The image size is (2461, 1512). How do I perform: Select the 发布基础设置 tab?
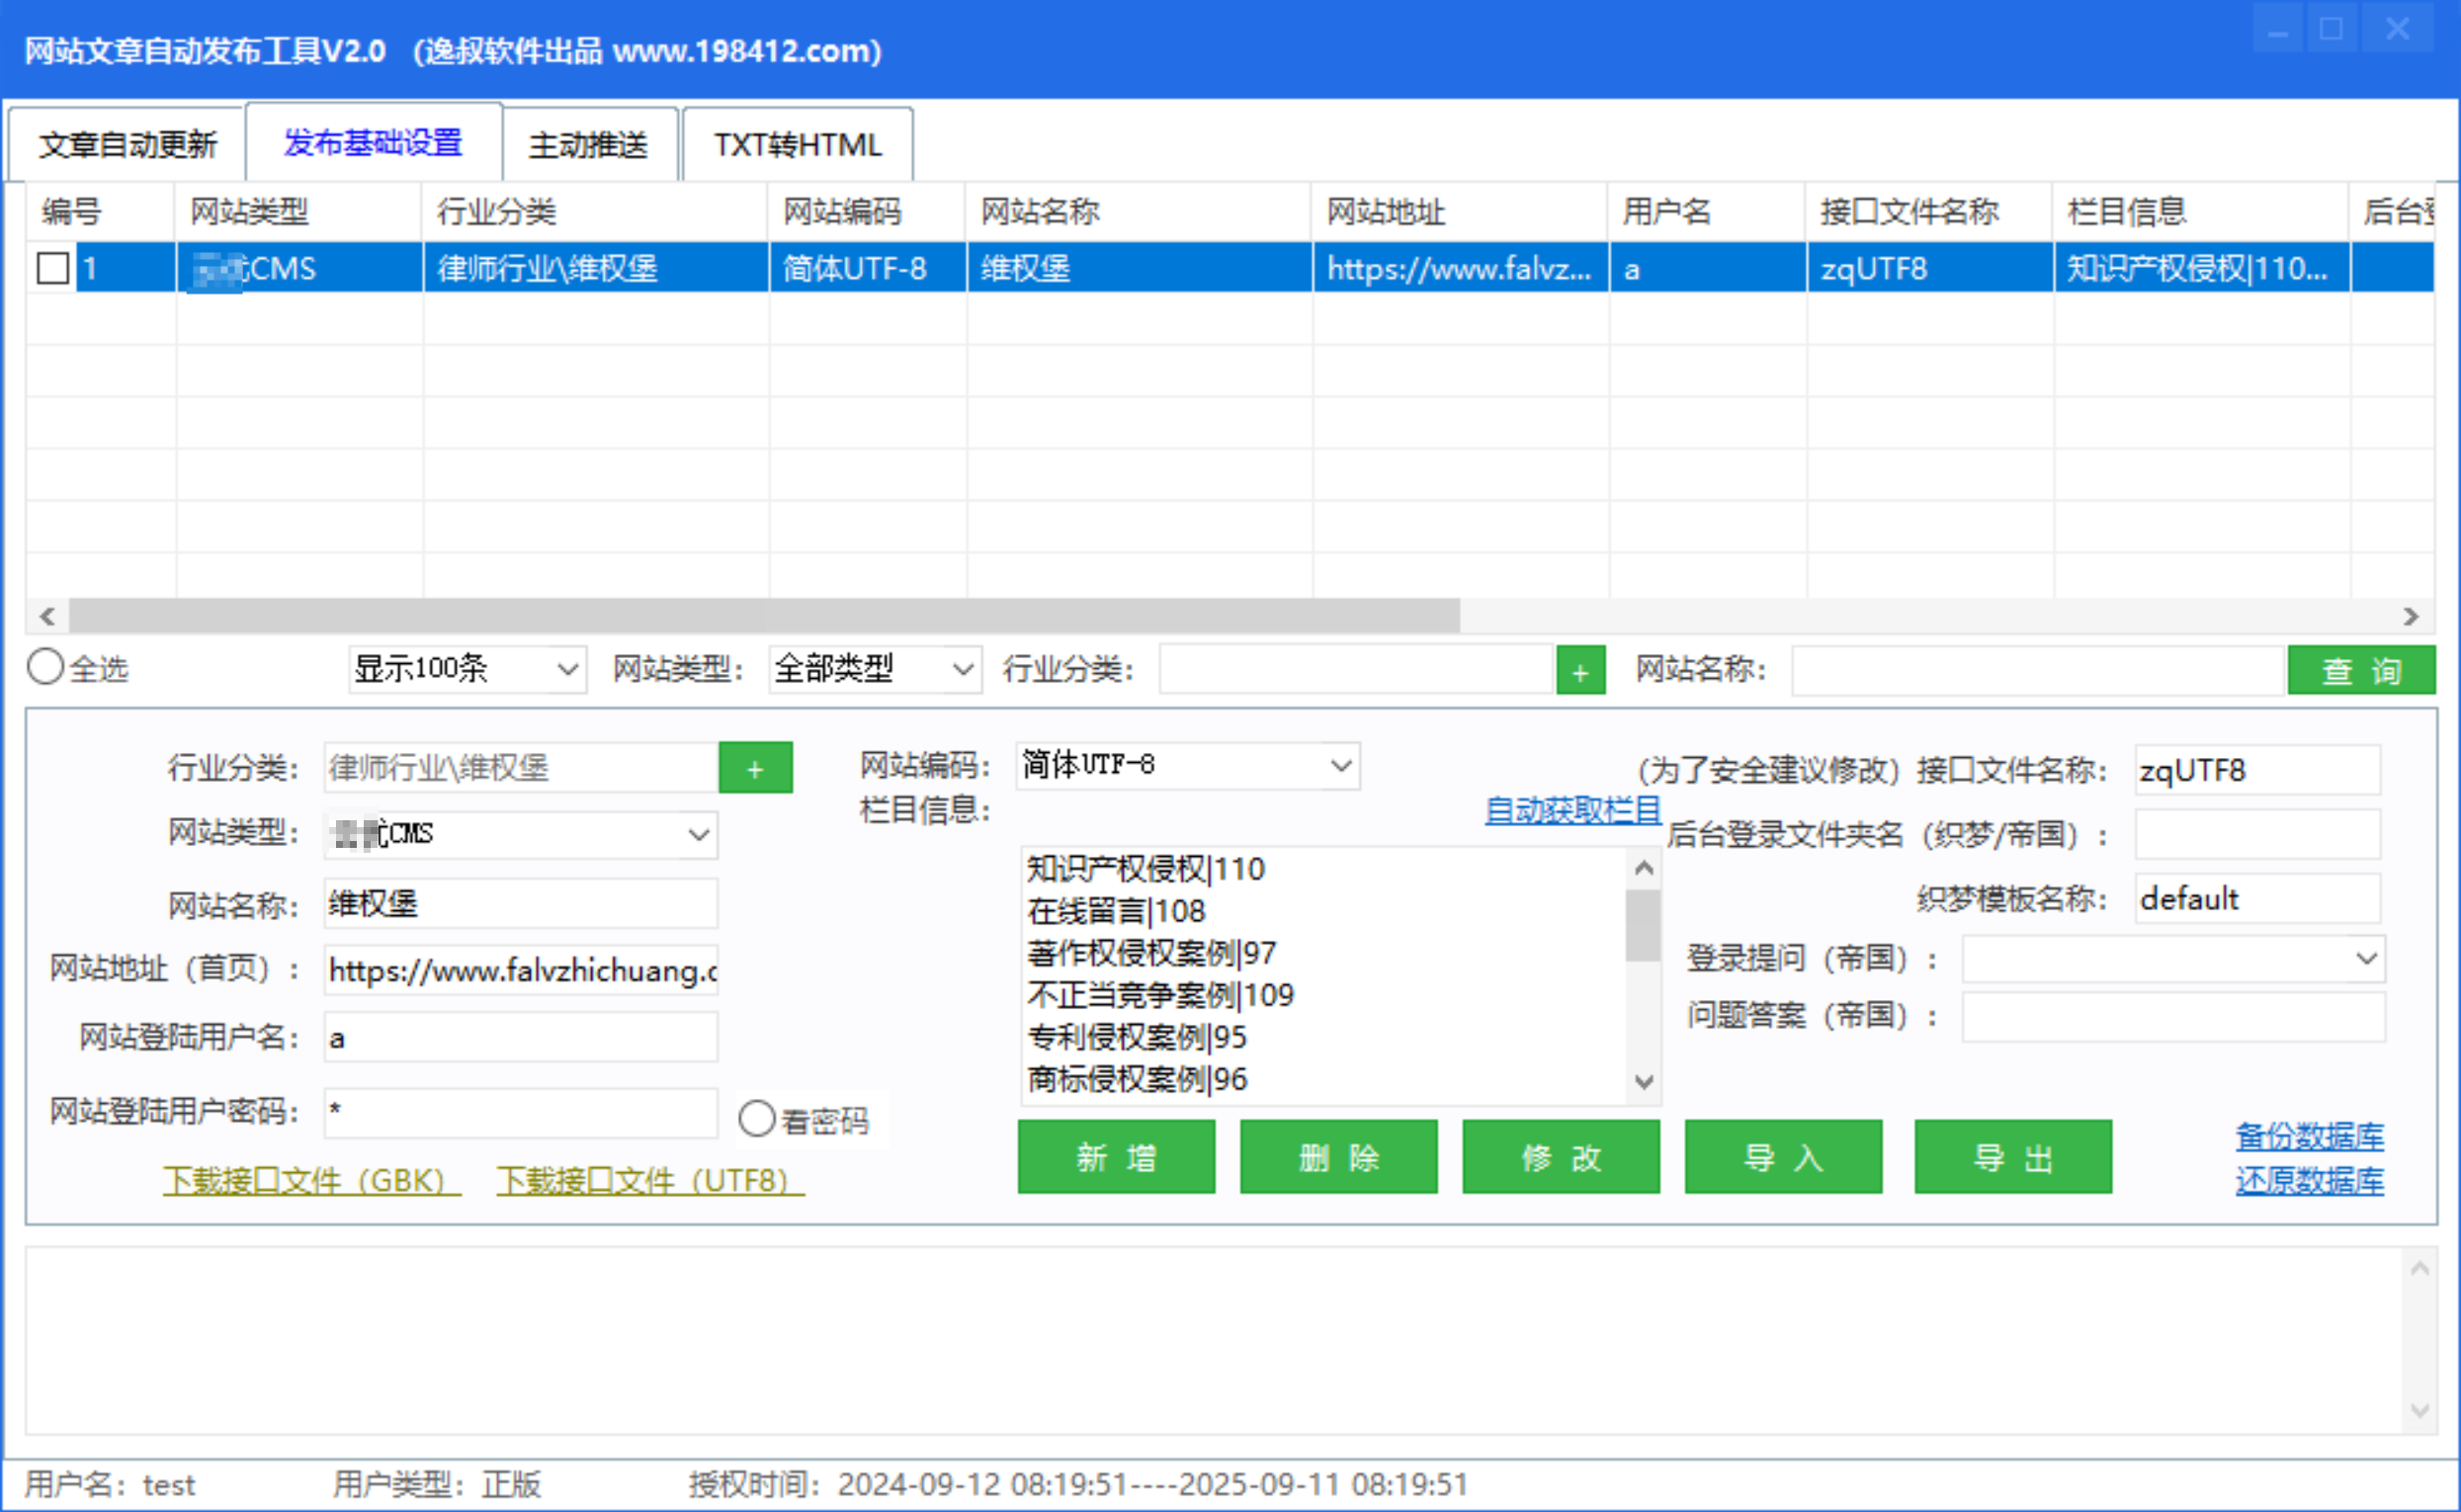(x=373, y=142)
